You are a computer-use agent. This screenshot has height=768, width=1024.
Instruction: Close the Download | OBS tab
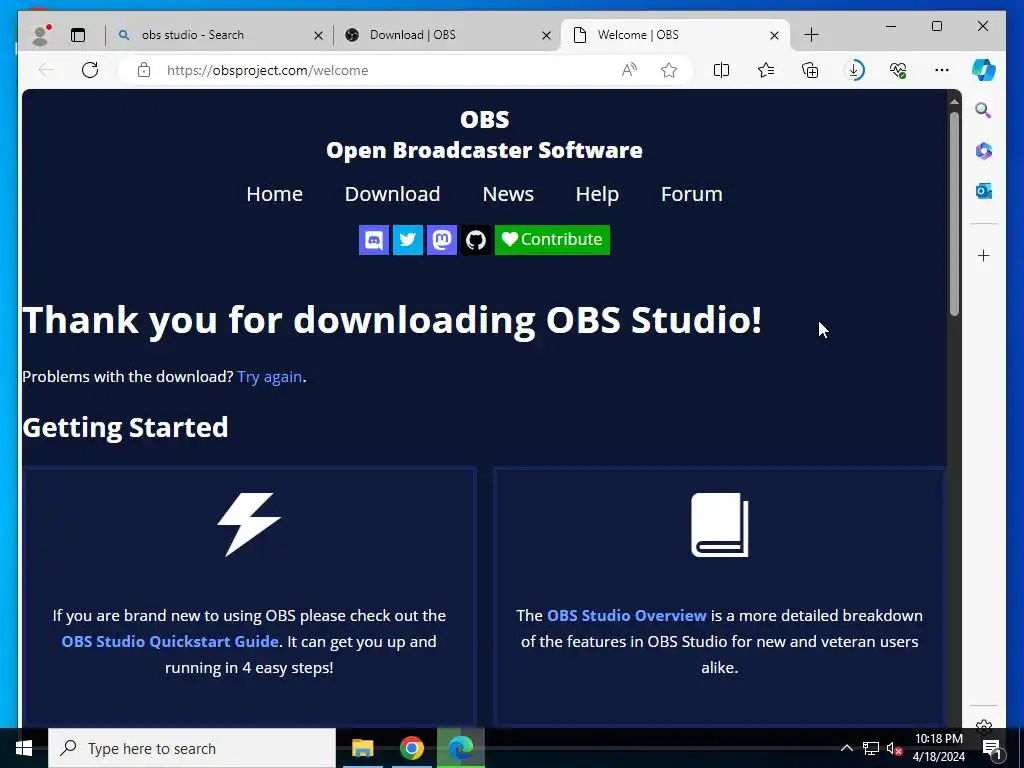(x=546, y=35)
